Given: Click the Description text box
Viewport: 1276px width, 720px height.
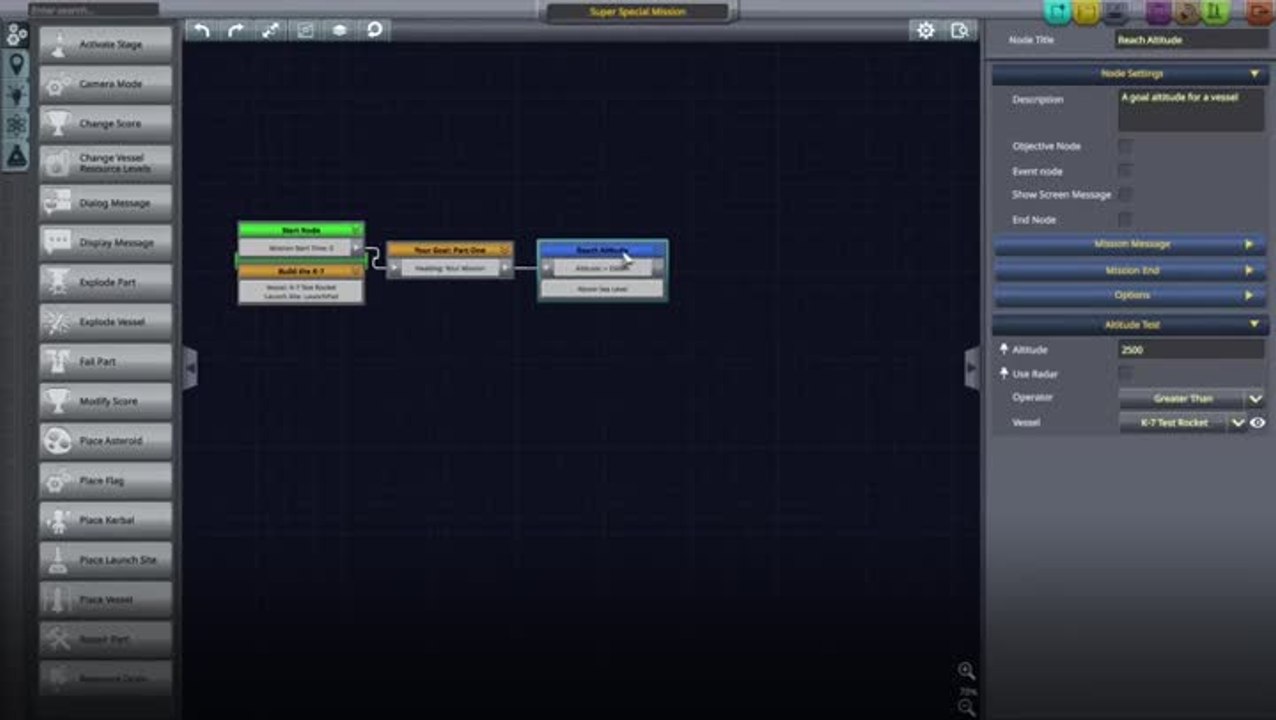Looking at the screenshot, I should tap(1191, 110).
